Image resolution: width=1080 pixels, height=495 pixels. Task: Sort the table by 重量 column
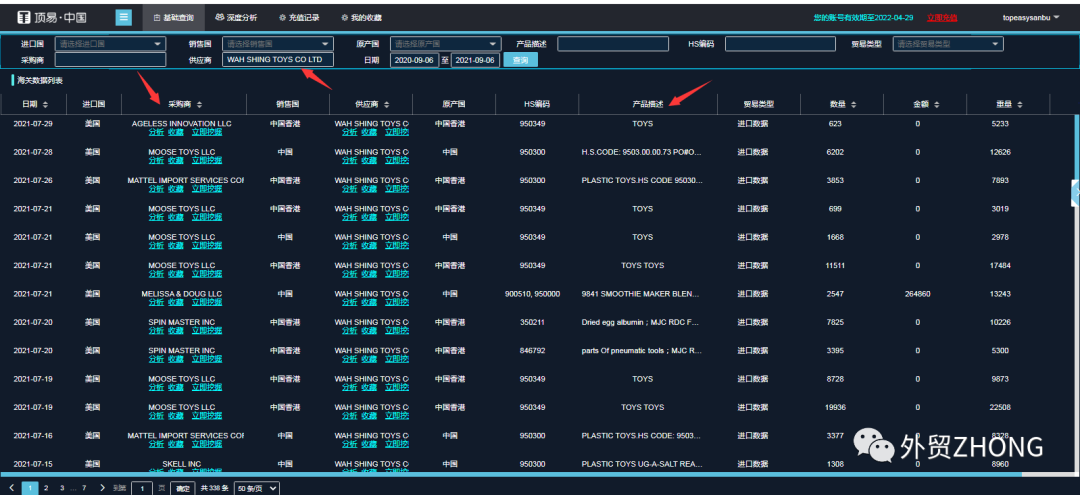[1020, 105]
